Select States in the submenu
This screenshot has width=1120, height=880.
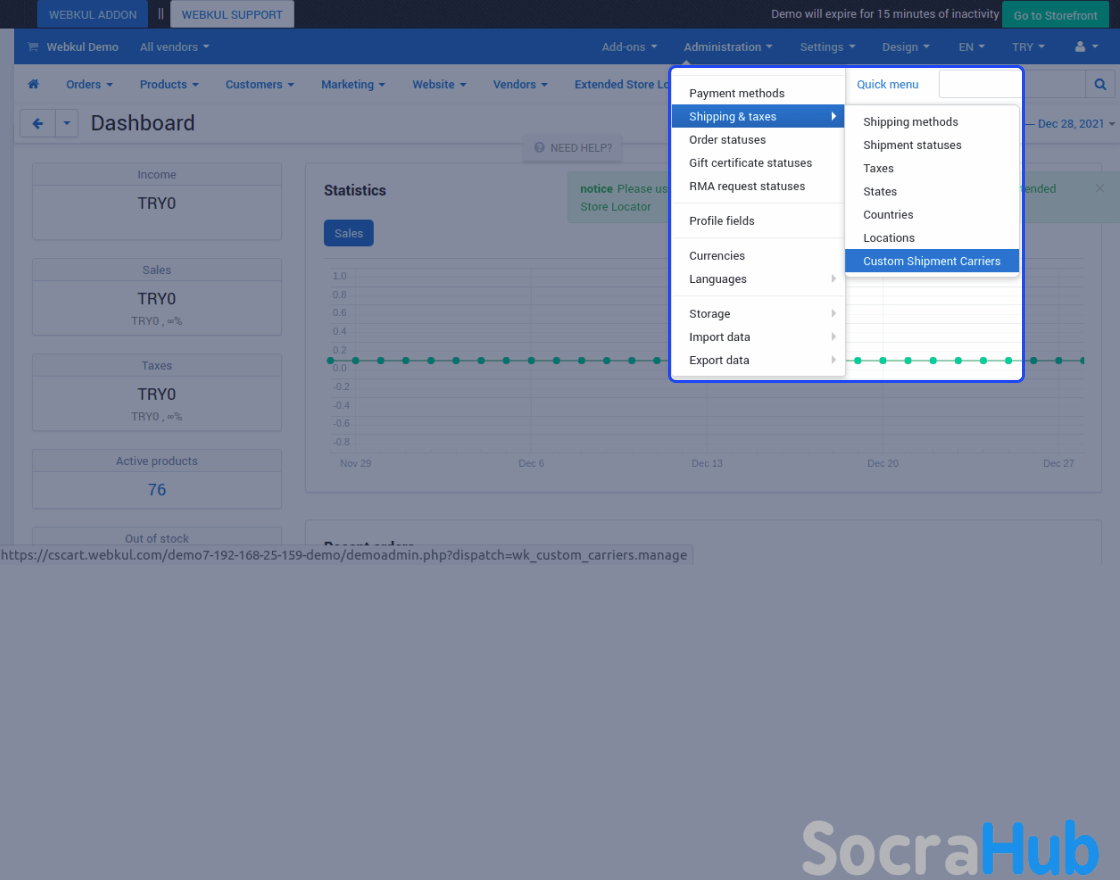click(x=879, y=191)
